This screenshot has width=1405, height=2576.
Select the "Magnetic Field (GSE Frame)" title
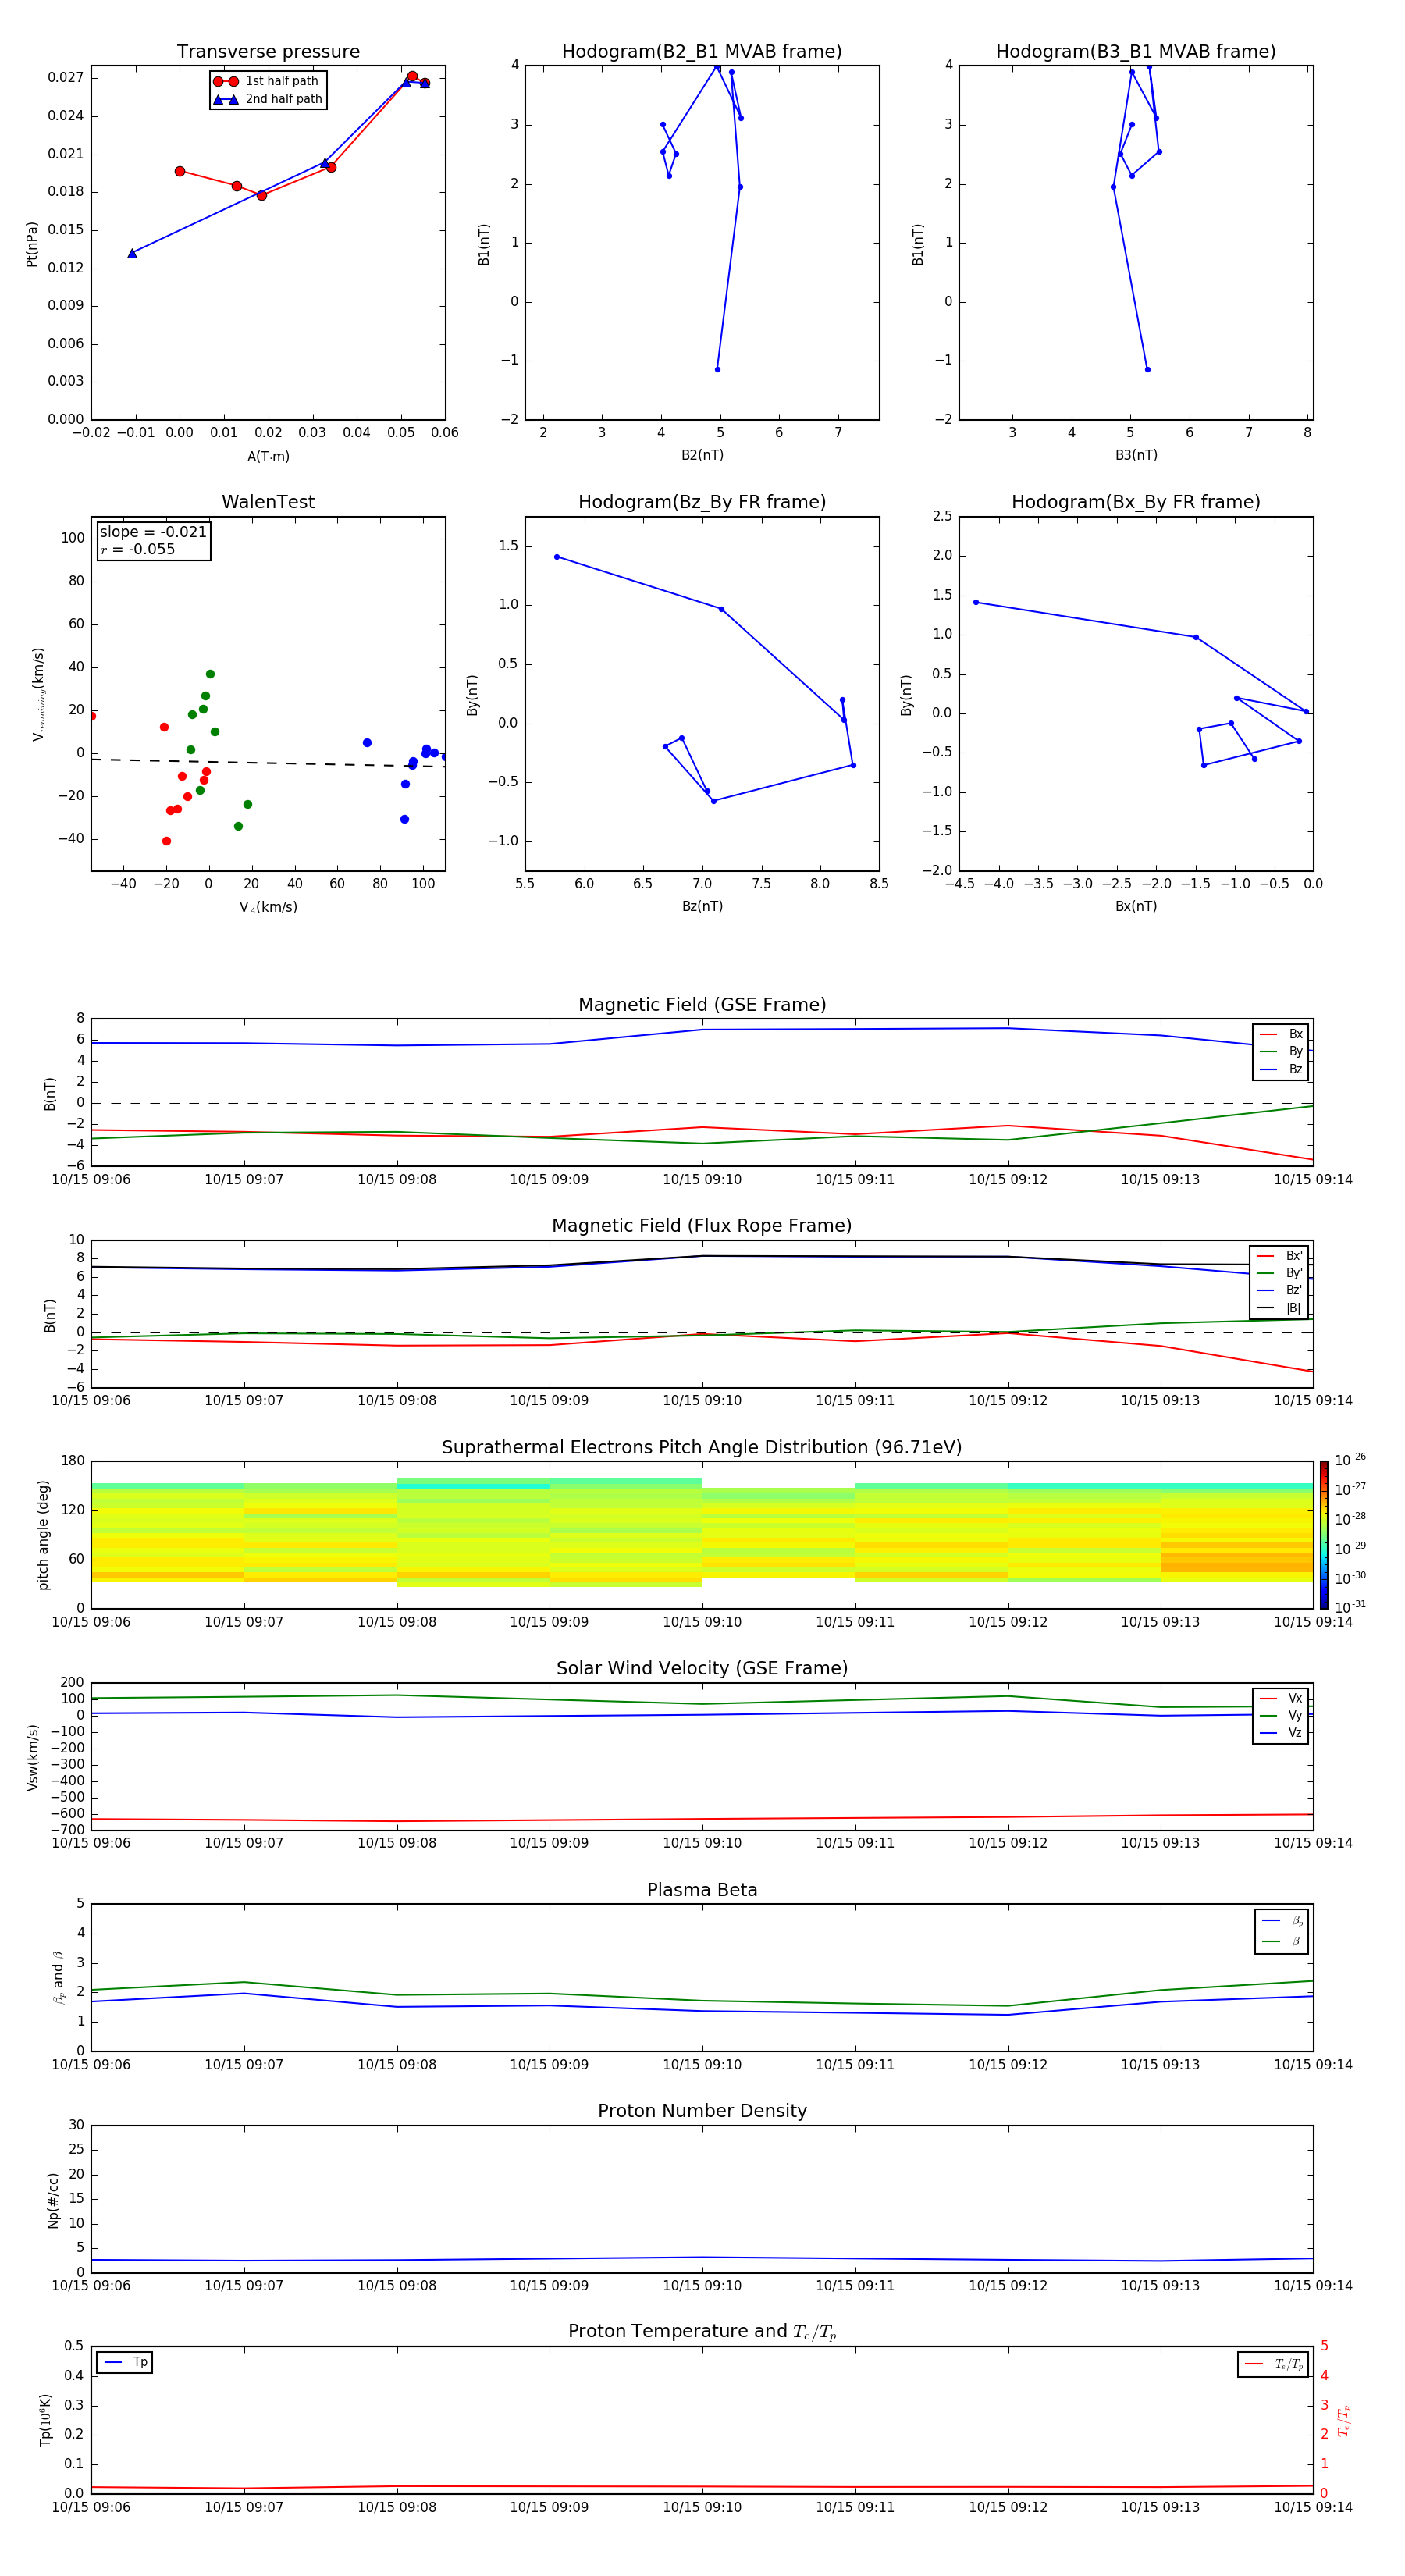[702, 1005]
